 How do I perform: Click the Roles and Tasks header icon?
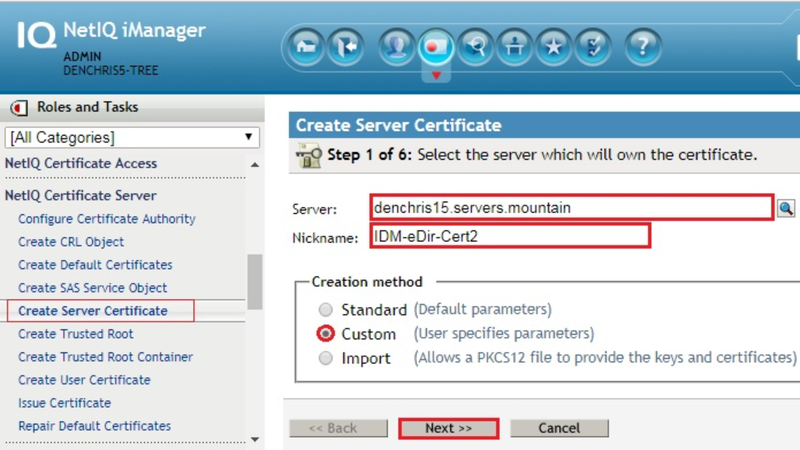(x=19, y=108)
